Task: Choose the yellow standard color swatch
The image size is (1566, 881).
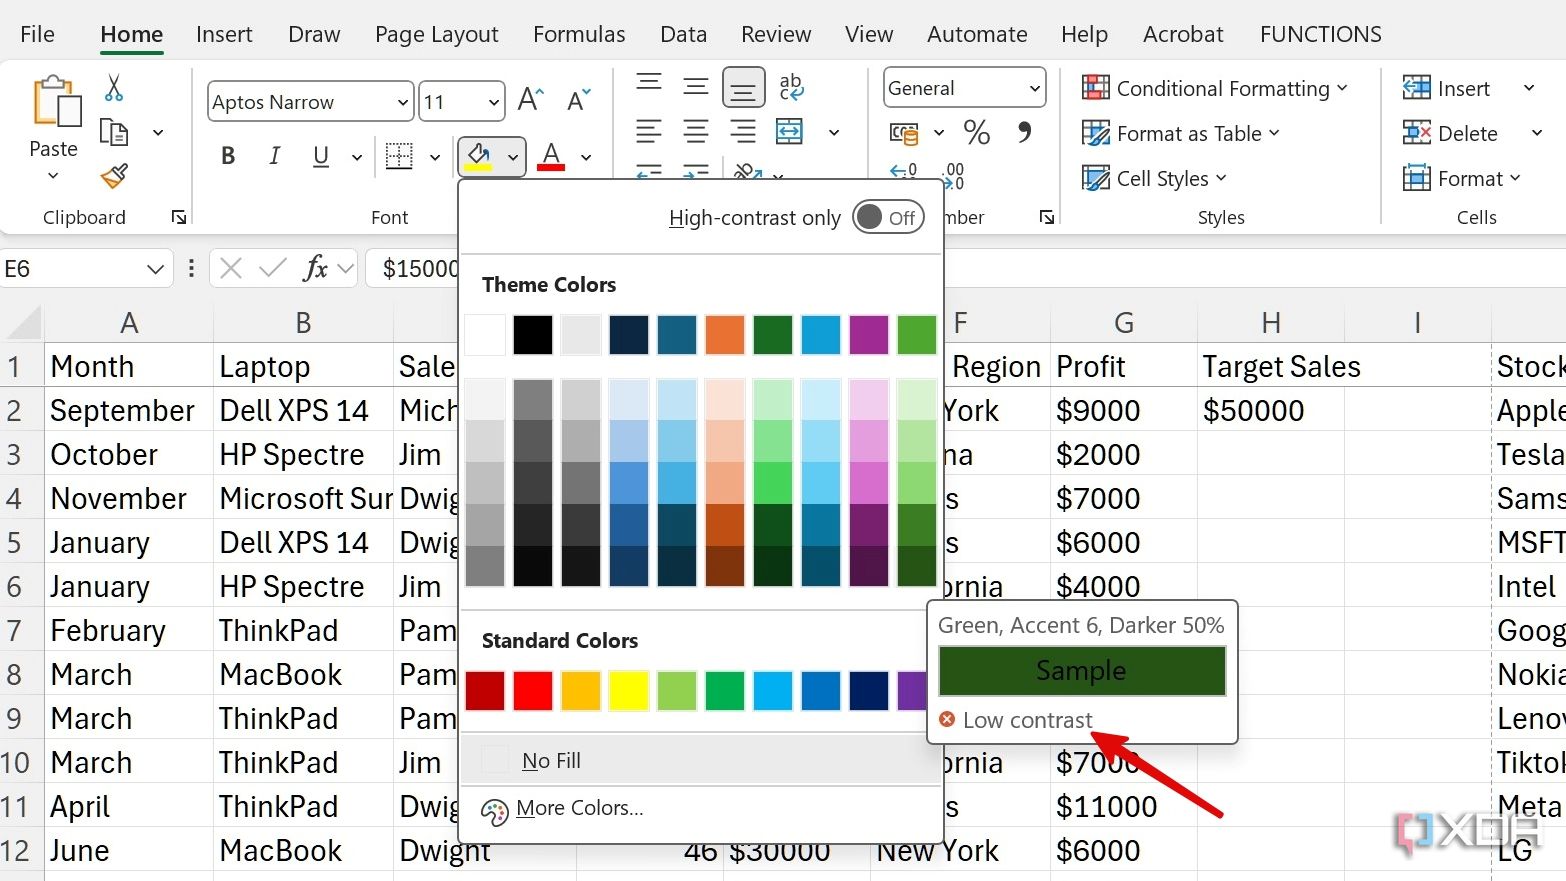Action: 629,691
